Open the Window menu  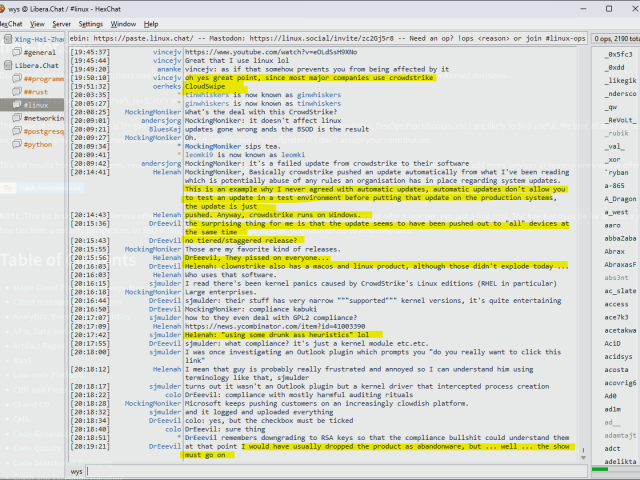click(x=124, y=23)
